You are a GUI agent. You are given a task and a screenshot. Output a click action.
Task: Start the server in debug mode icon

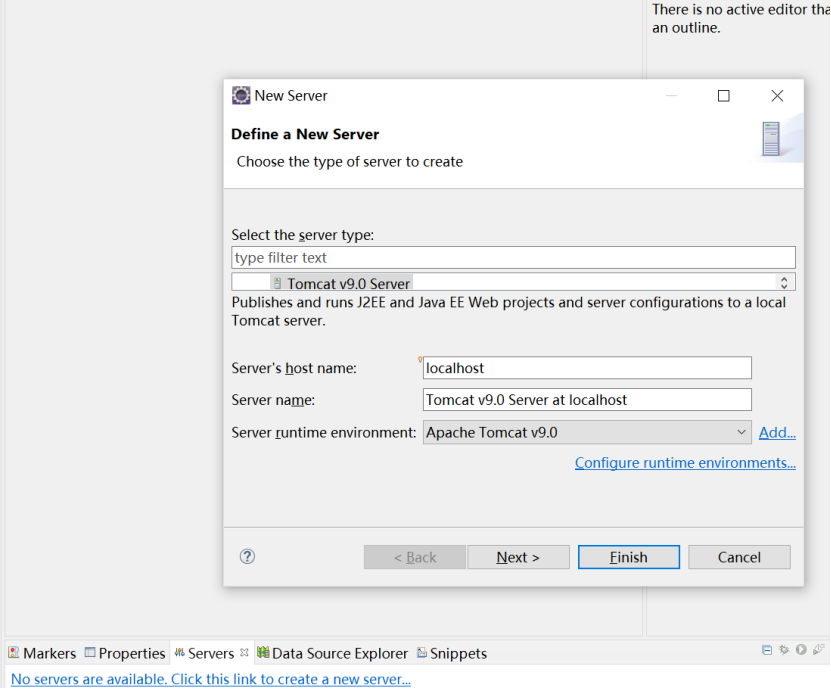784,650
